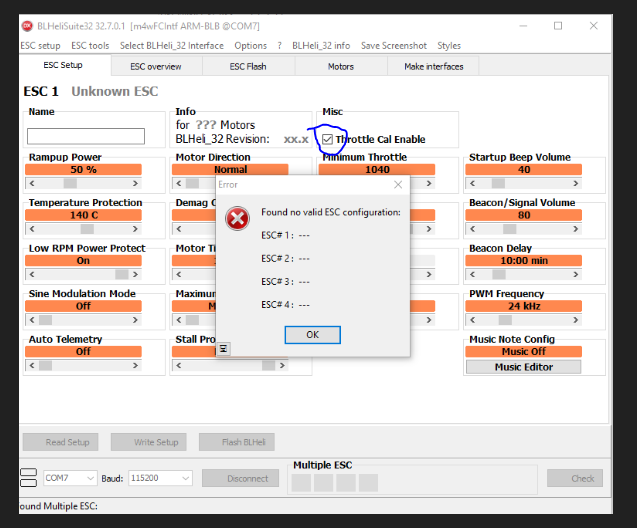This screenshot has width=637, height=528.
Task: Click the ESC Name input field
Action: coord(86,136)
